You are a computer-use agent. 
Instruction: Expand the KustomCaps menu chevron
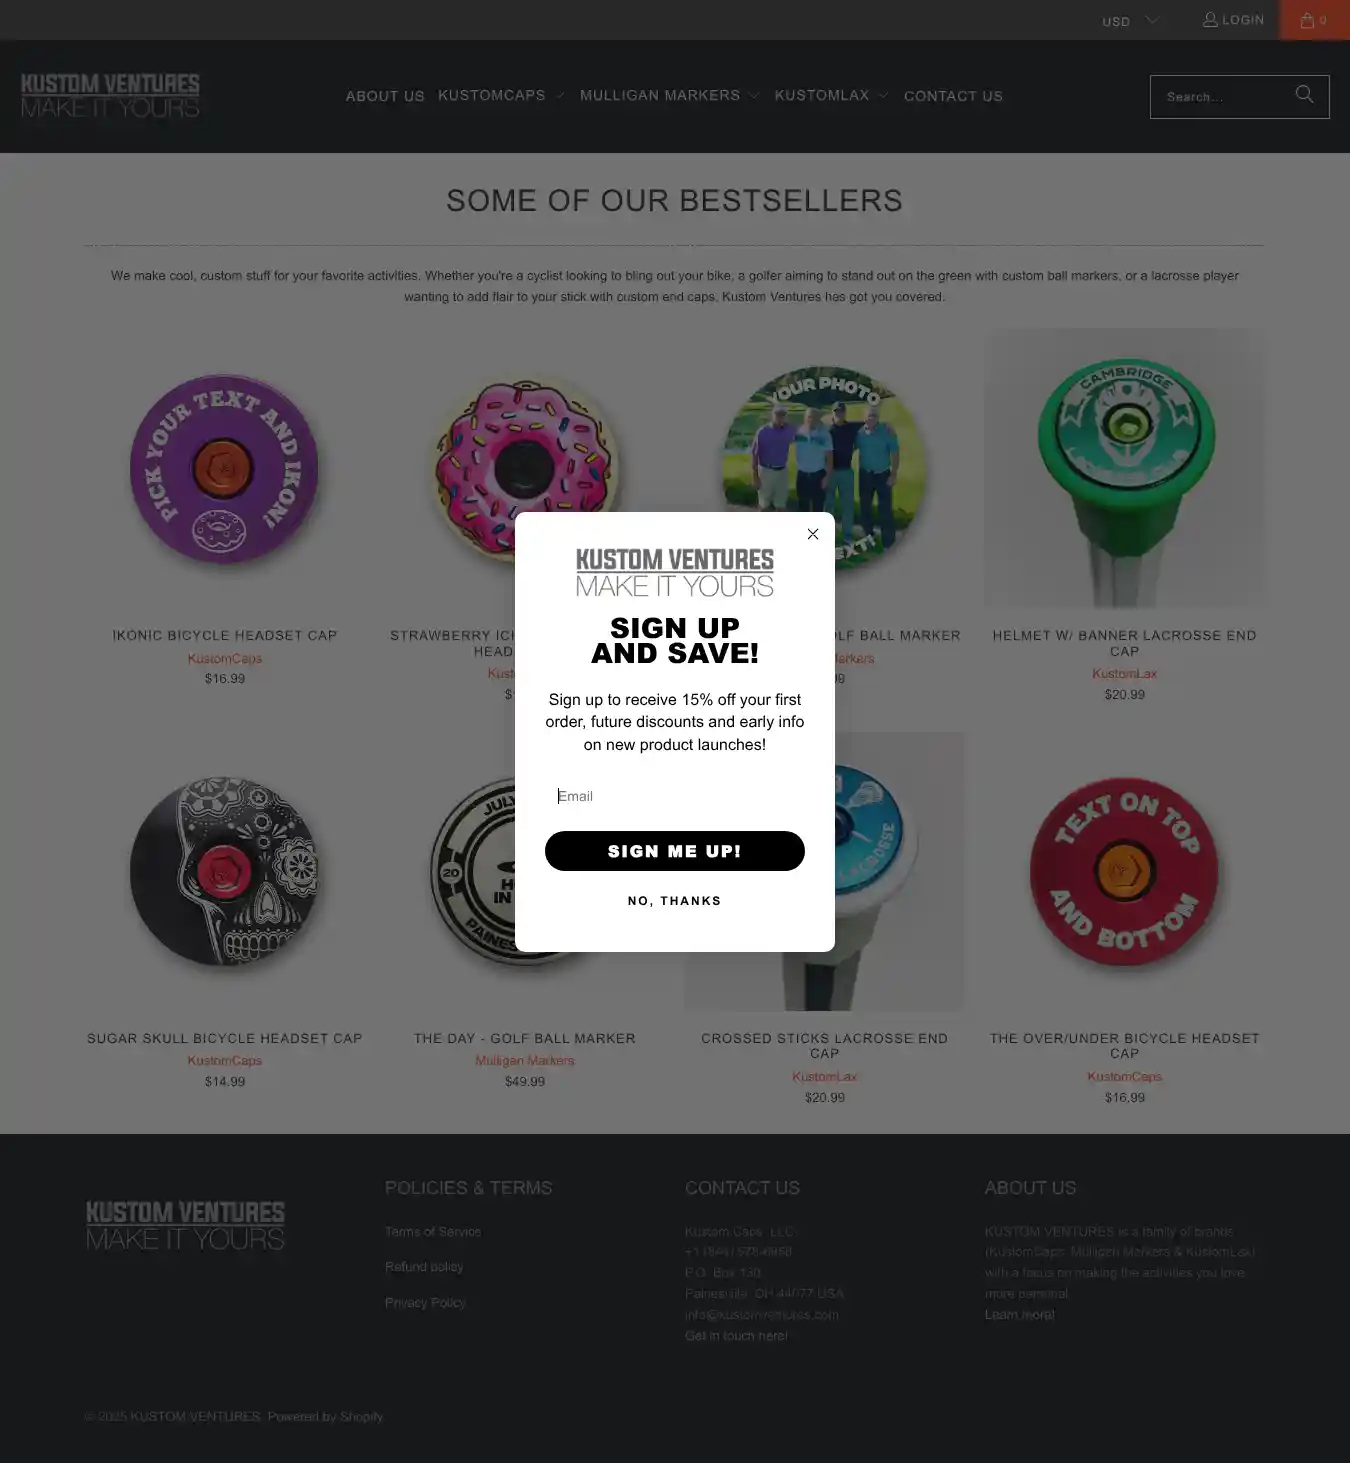560,96
